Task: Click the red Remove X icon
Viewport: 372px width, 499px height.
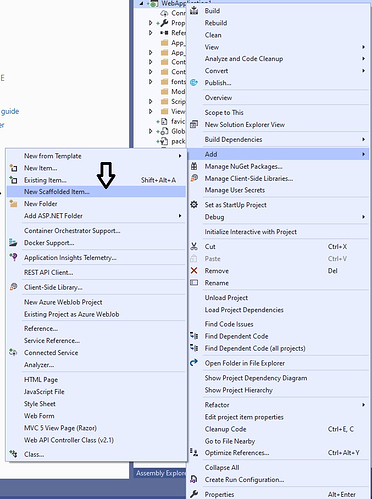Action: (x=194, y=271)
